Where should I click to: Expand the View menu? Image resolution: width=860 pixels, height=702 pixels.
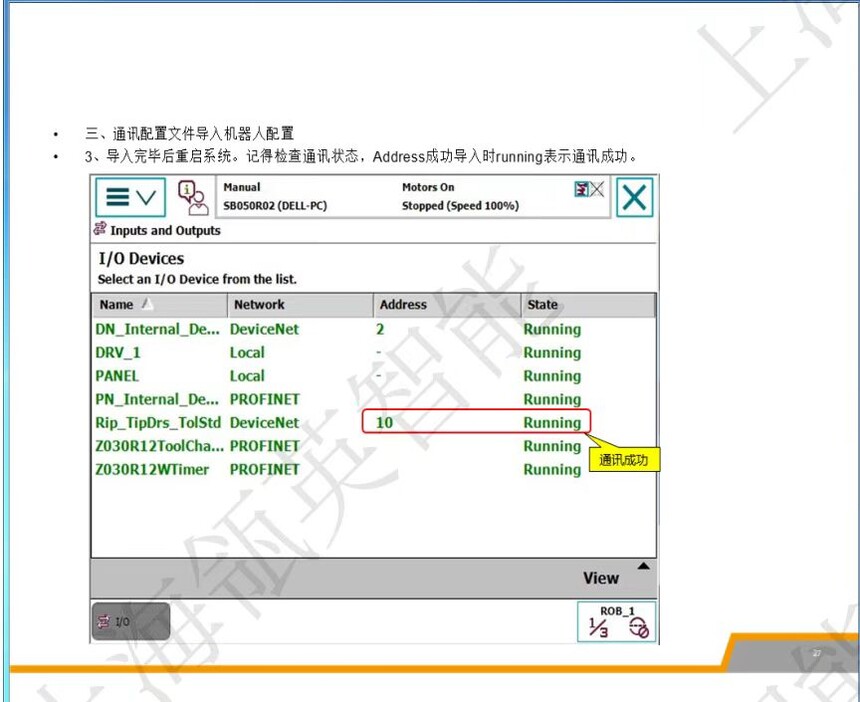[x=601, y=578]
